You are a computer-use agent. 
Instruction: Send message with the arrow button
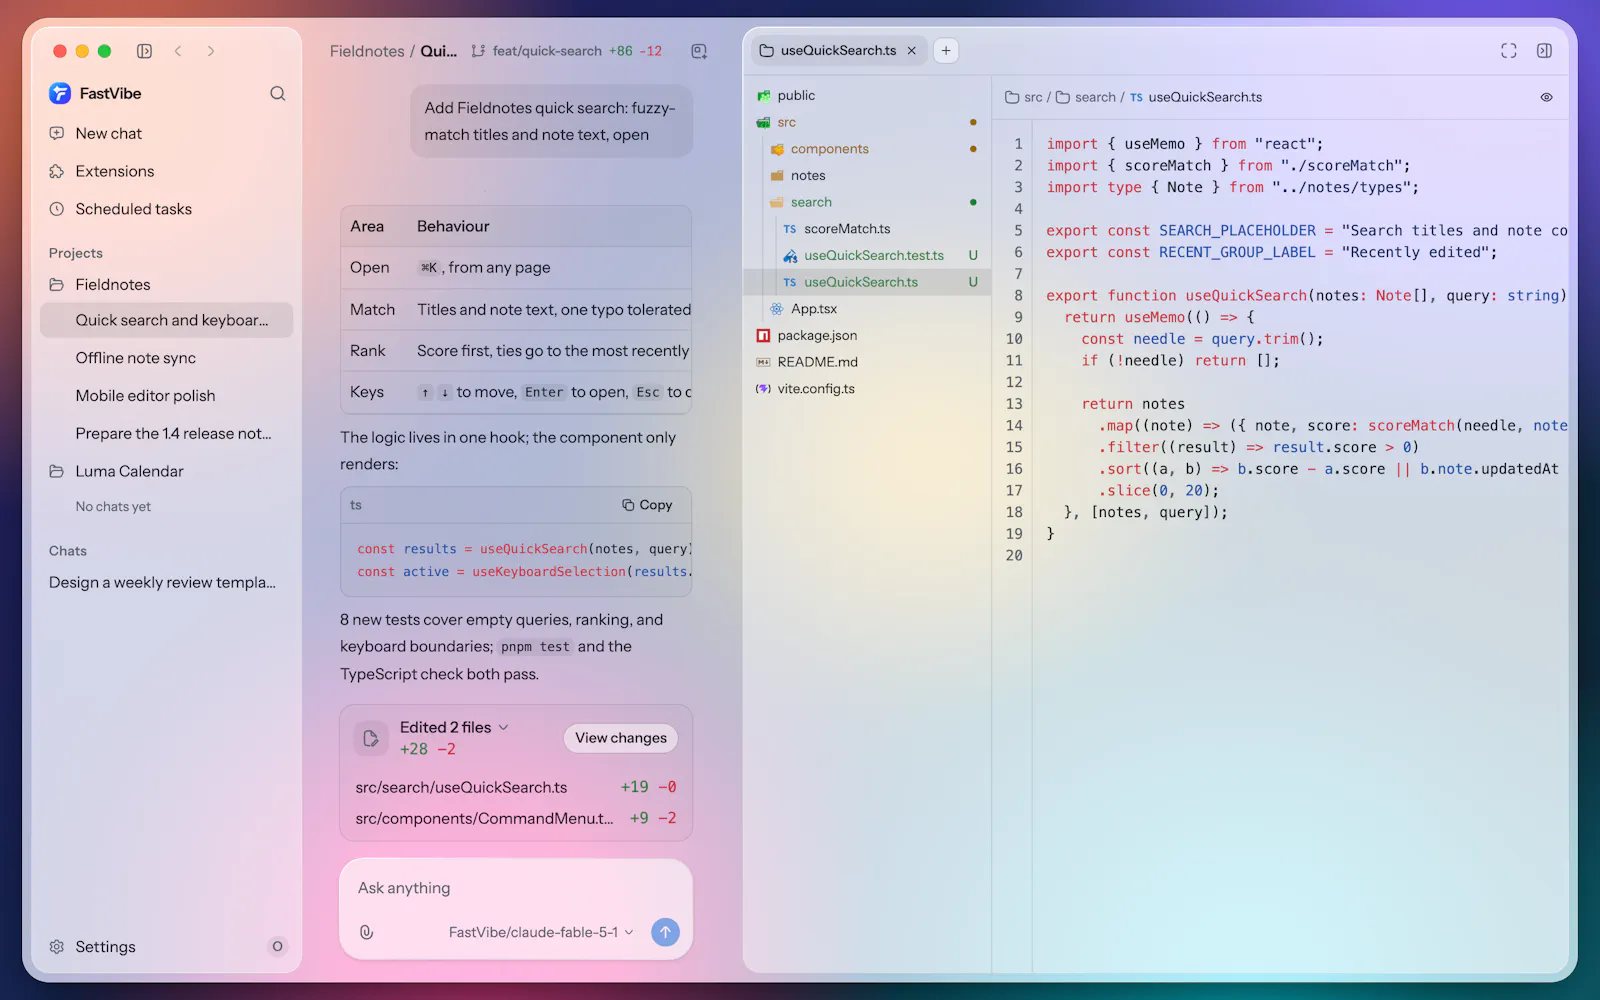(x=665, y=932)
